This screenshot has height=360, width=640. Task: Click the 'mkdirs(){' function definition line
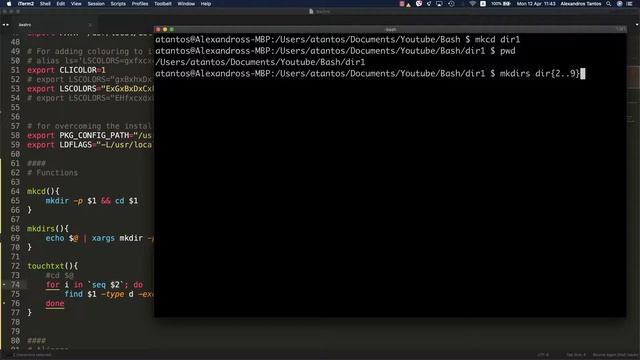tap(48, 229)
